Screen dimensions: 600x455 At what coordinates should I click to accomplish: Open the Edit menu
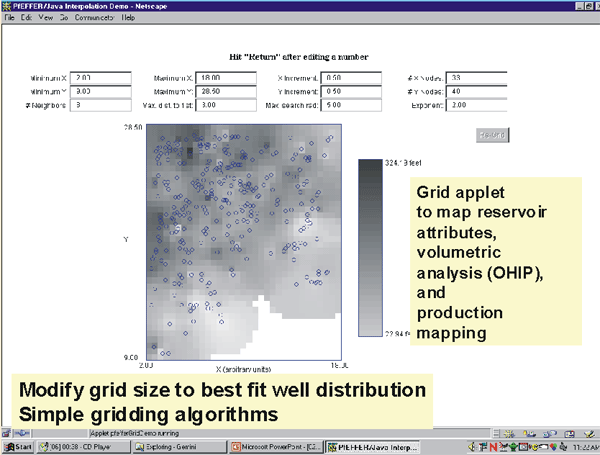(x=26, y=18)
